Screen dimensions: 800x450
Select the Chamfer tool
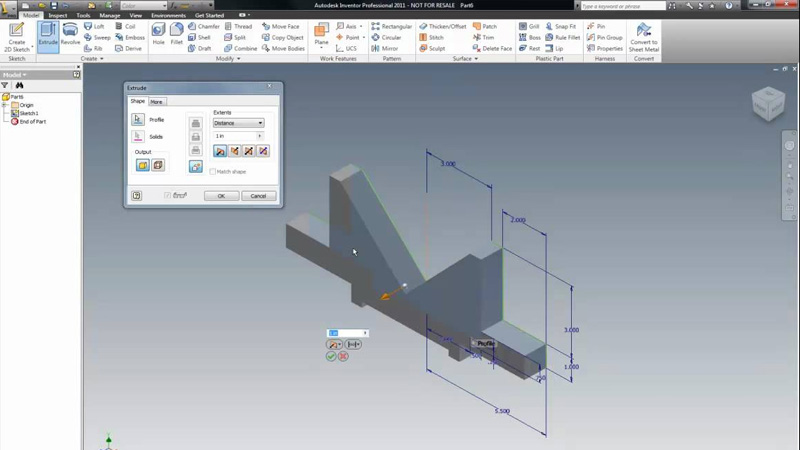coord(204,27)
